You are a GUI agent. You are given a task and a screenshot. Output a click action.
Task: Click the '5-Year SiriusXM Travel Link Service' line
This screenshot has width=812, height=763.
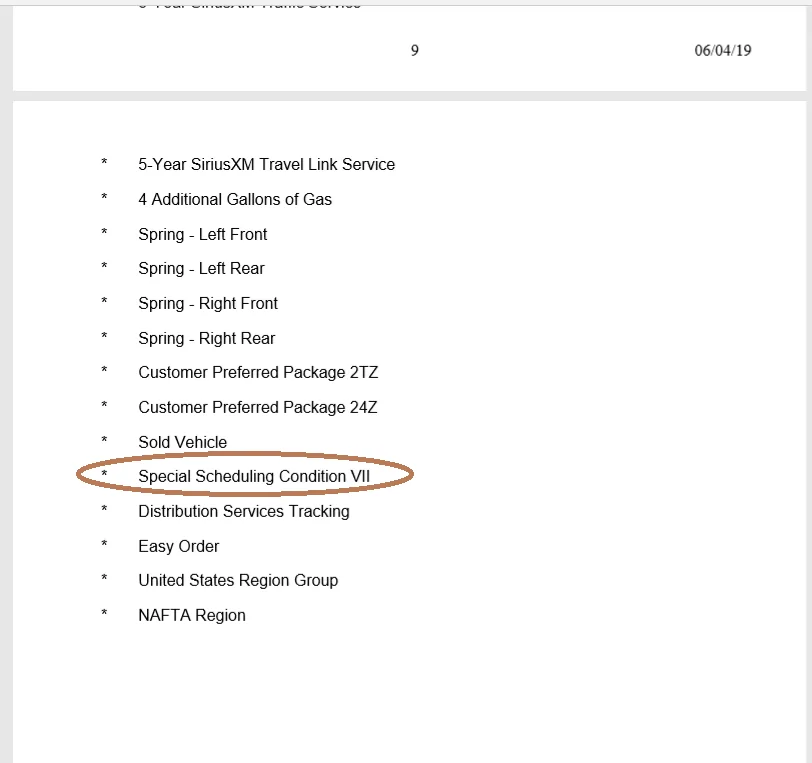266,165
